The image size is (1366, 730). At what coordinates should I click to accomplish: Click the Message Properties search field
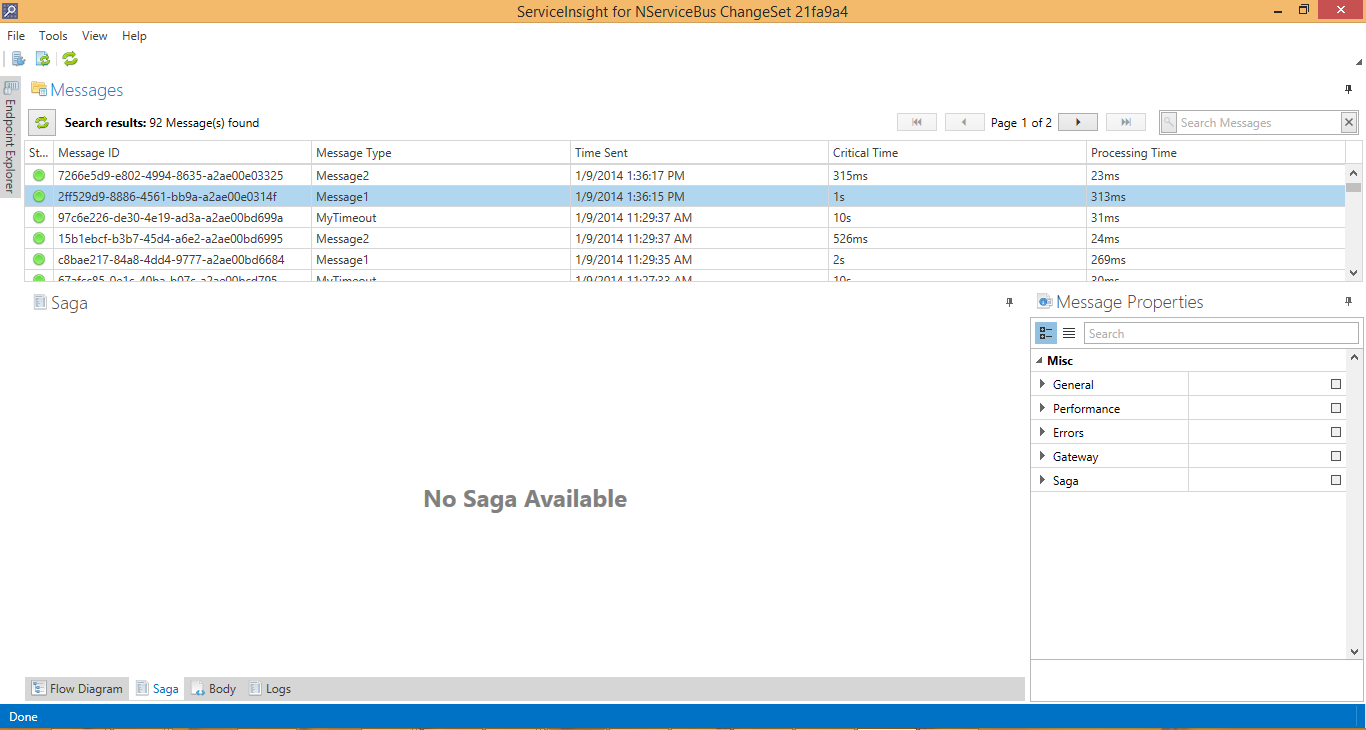pyautogui.click(x=1221, y=333)
